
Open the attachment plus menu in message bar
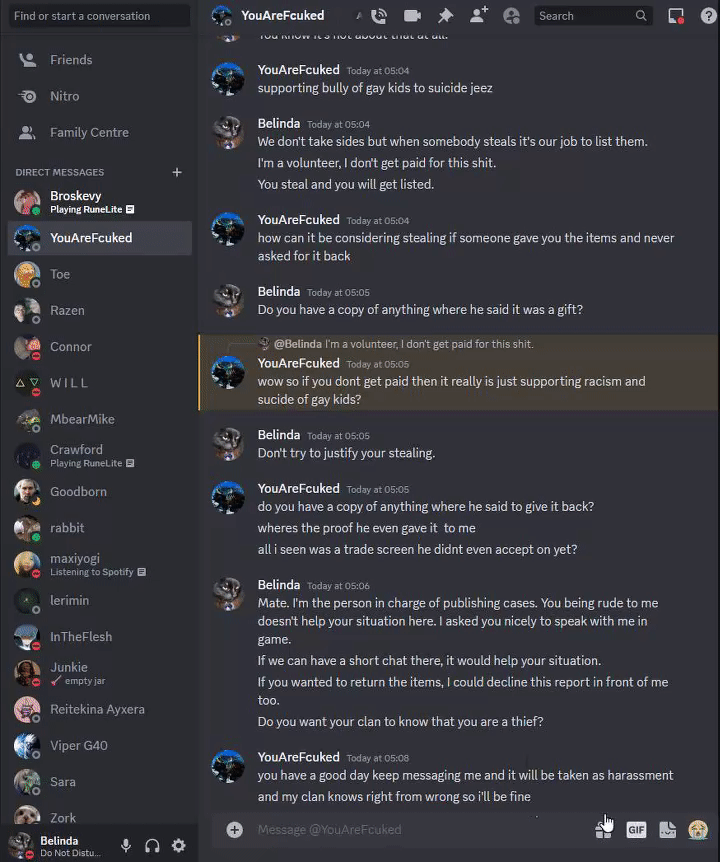235,830
